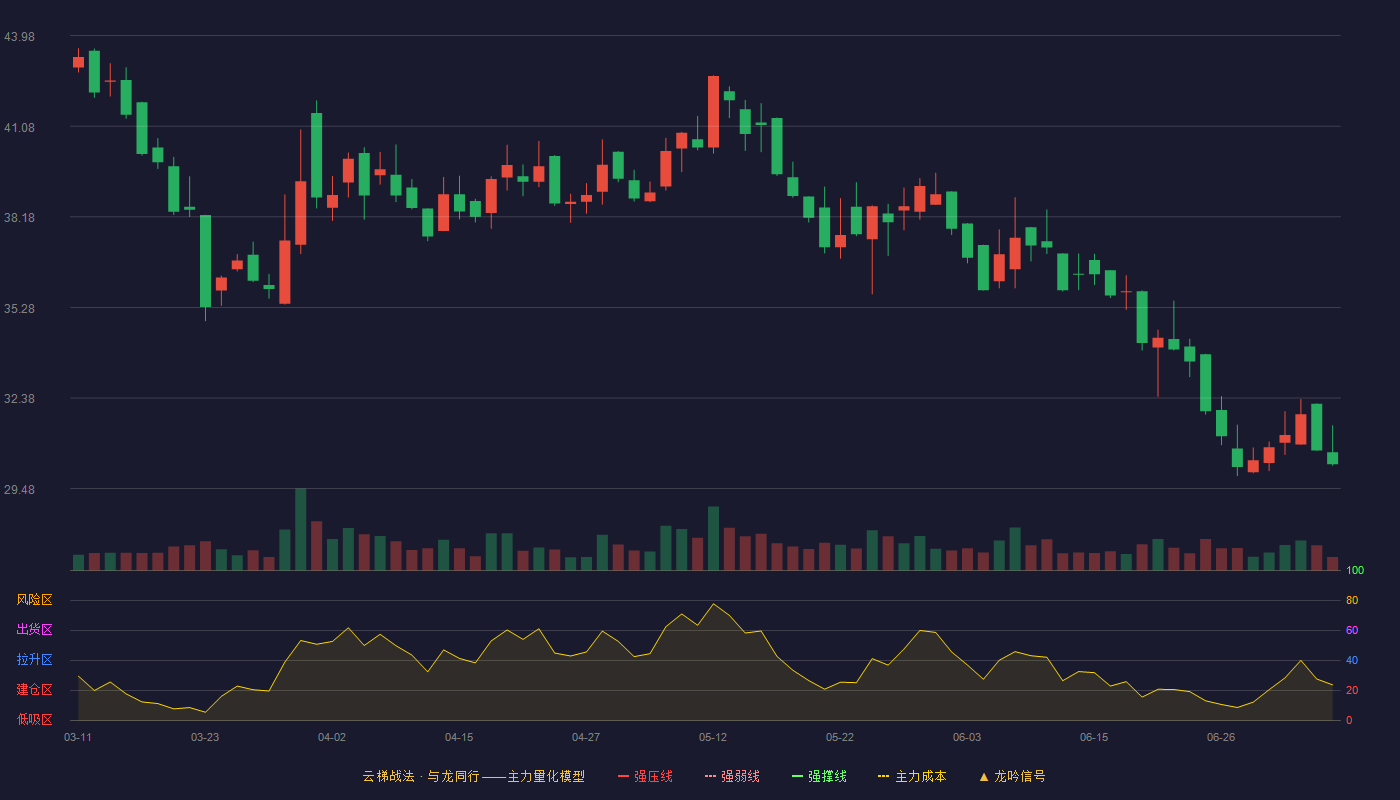Screen dimensions: 1400x800
Task: Click the 05-22 date label
Action: pyautogui.click(x=840, y=737)
